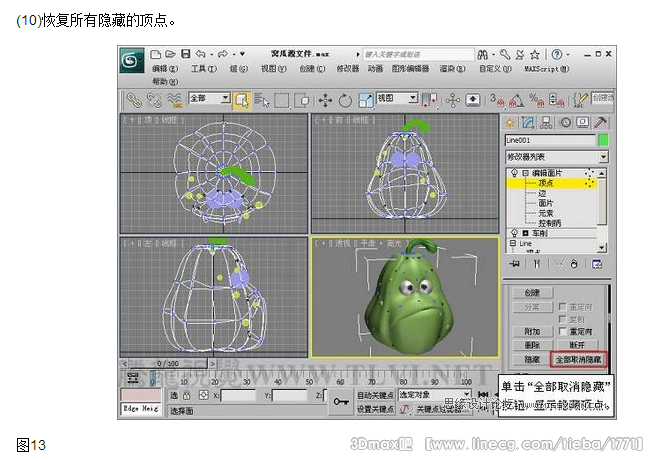Select the Select and Scale tool
Screen dimensions: 672x461
[x=366, y=101]
